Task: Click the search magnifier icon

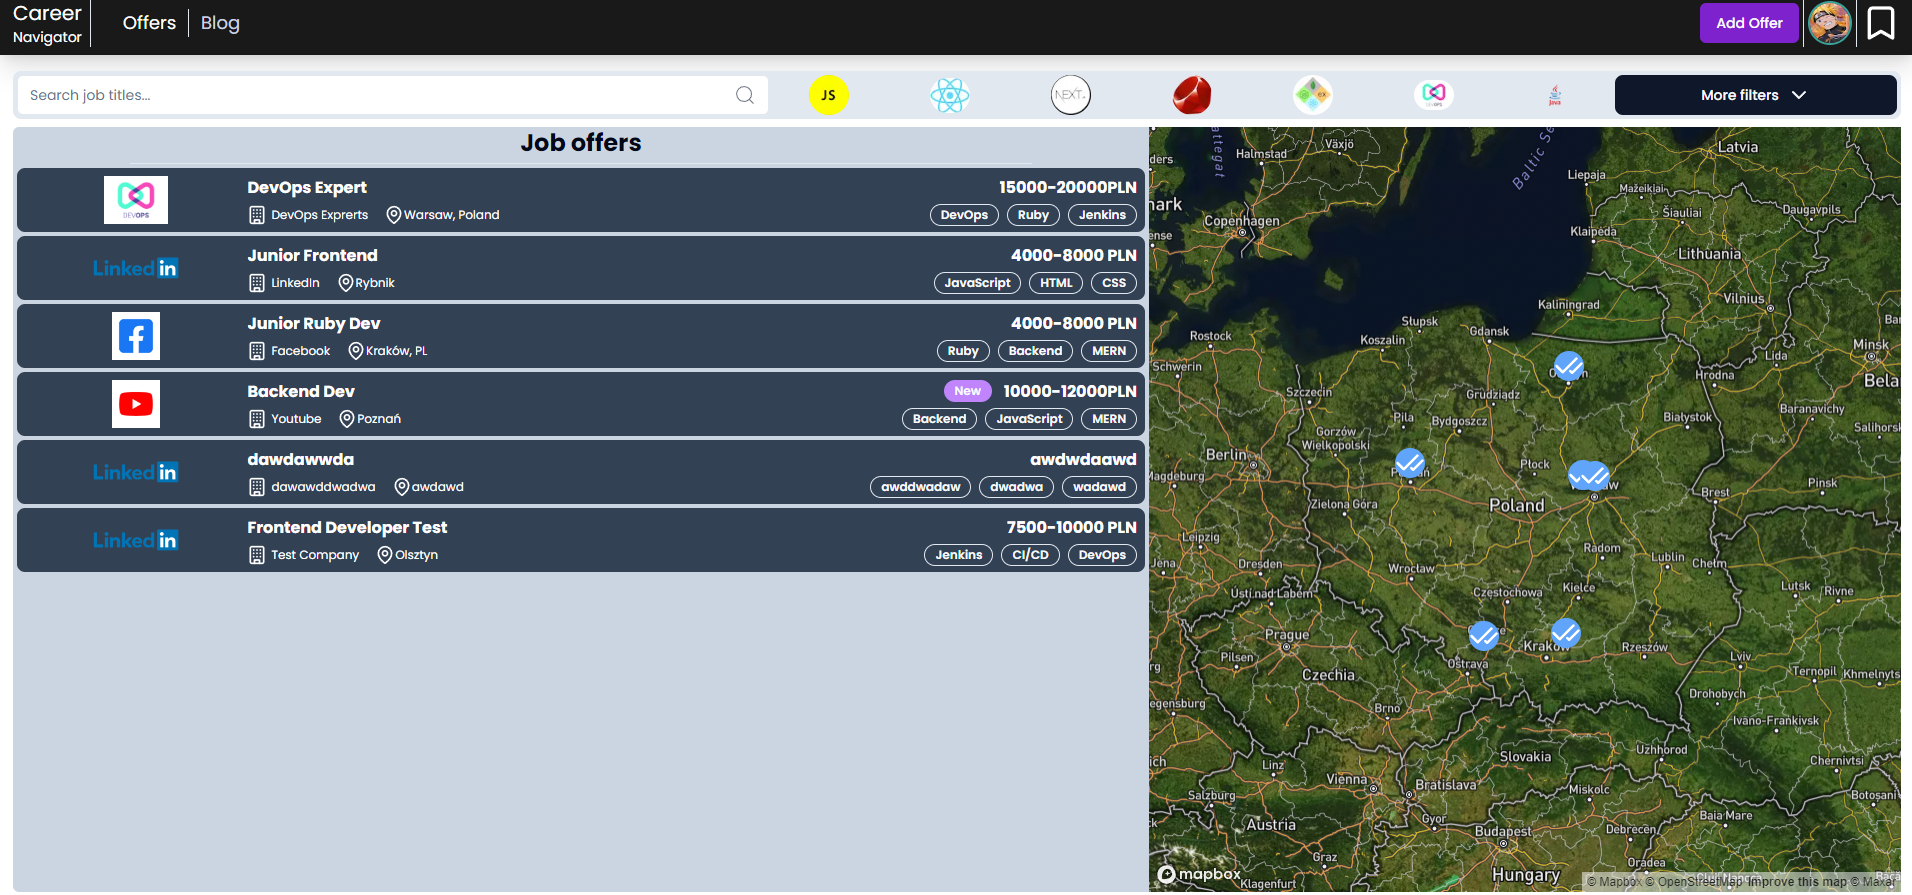Action: click(745, 95)
